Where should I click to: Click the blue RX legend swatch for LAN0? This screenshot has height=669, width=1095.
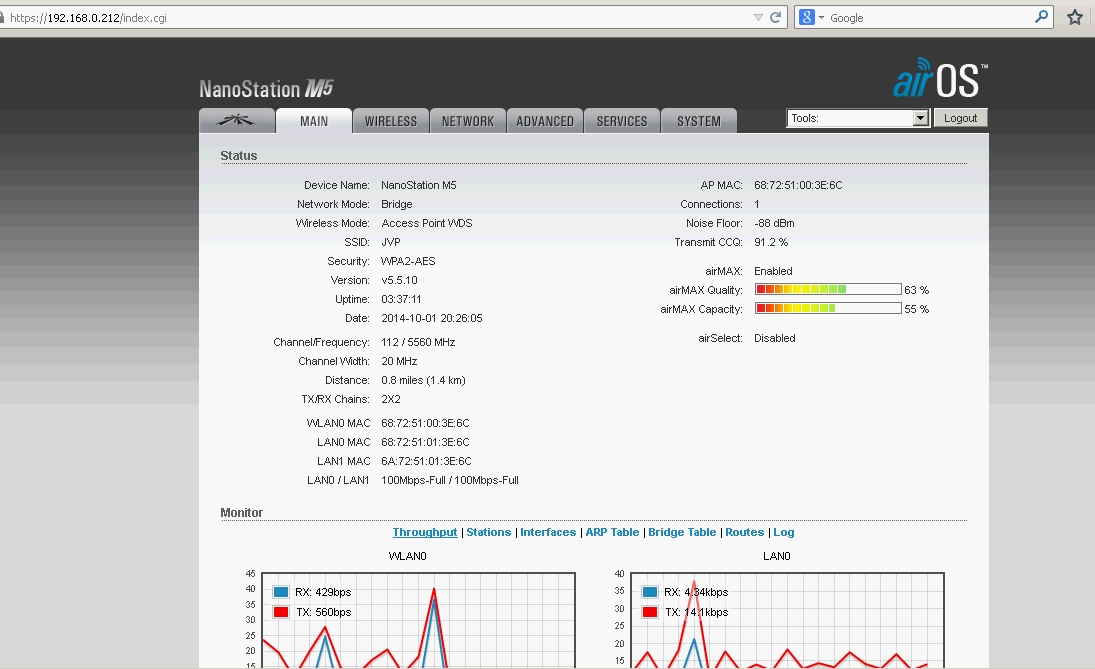(649, 592)
